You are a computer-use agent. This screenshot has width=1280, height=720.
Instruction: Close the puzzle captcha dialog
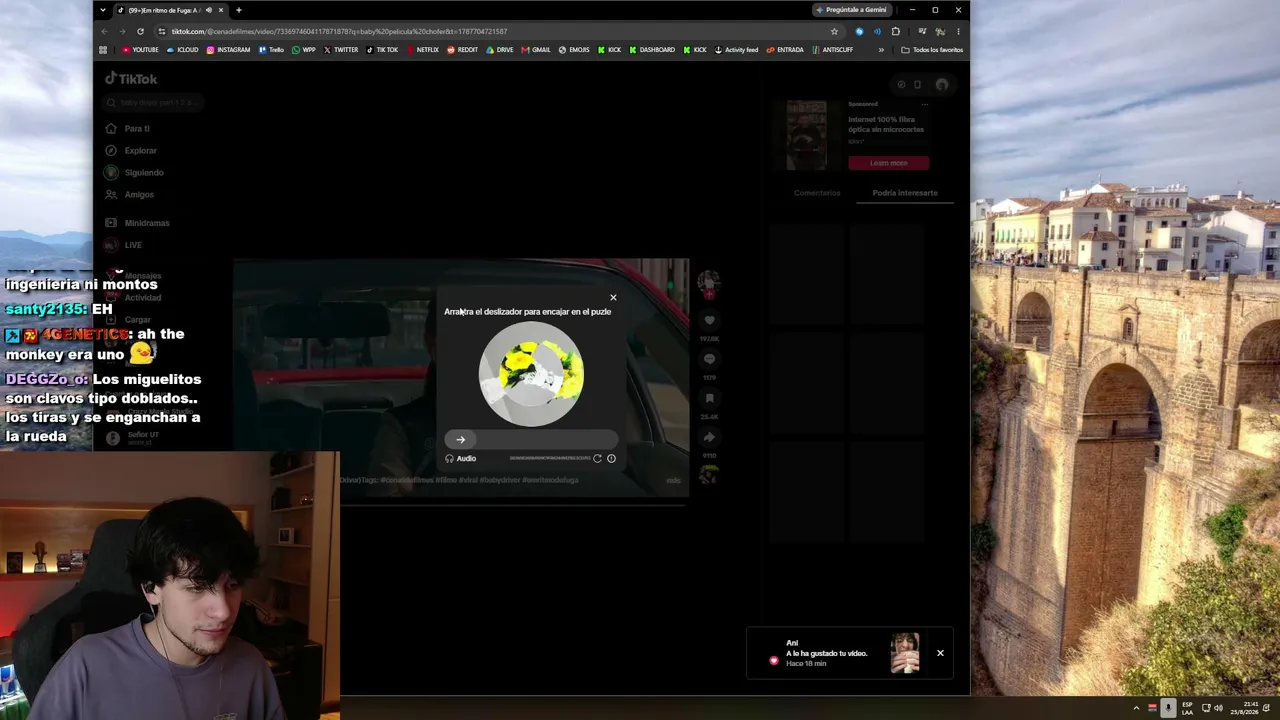(613, 297)
